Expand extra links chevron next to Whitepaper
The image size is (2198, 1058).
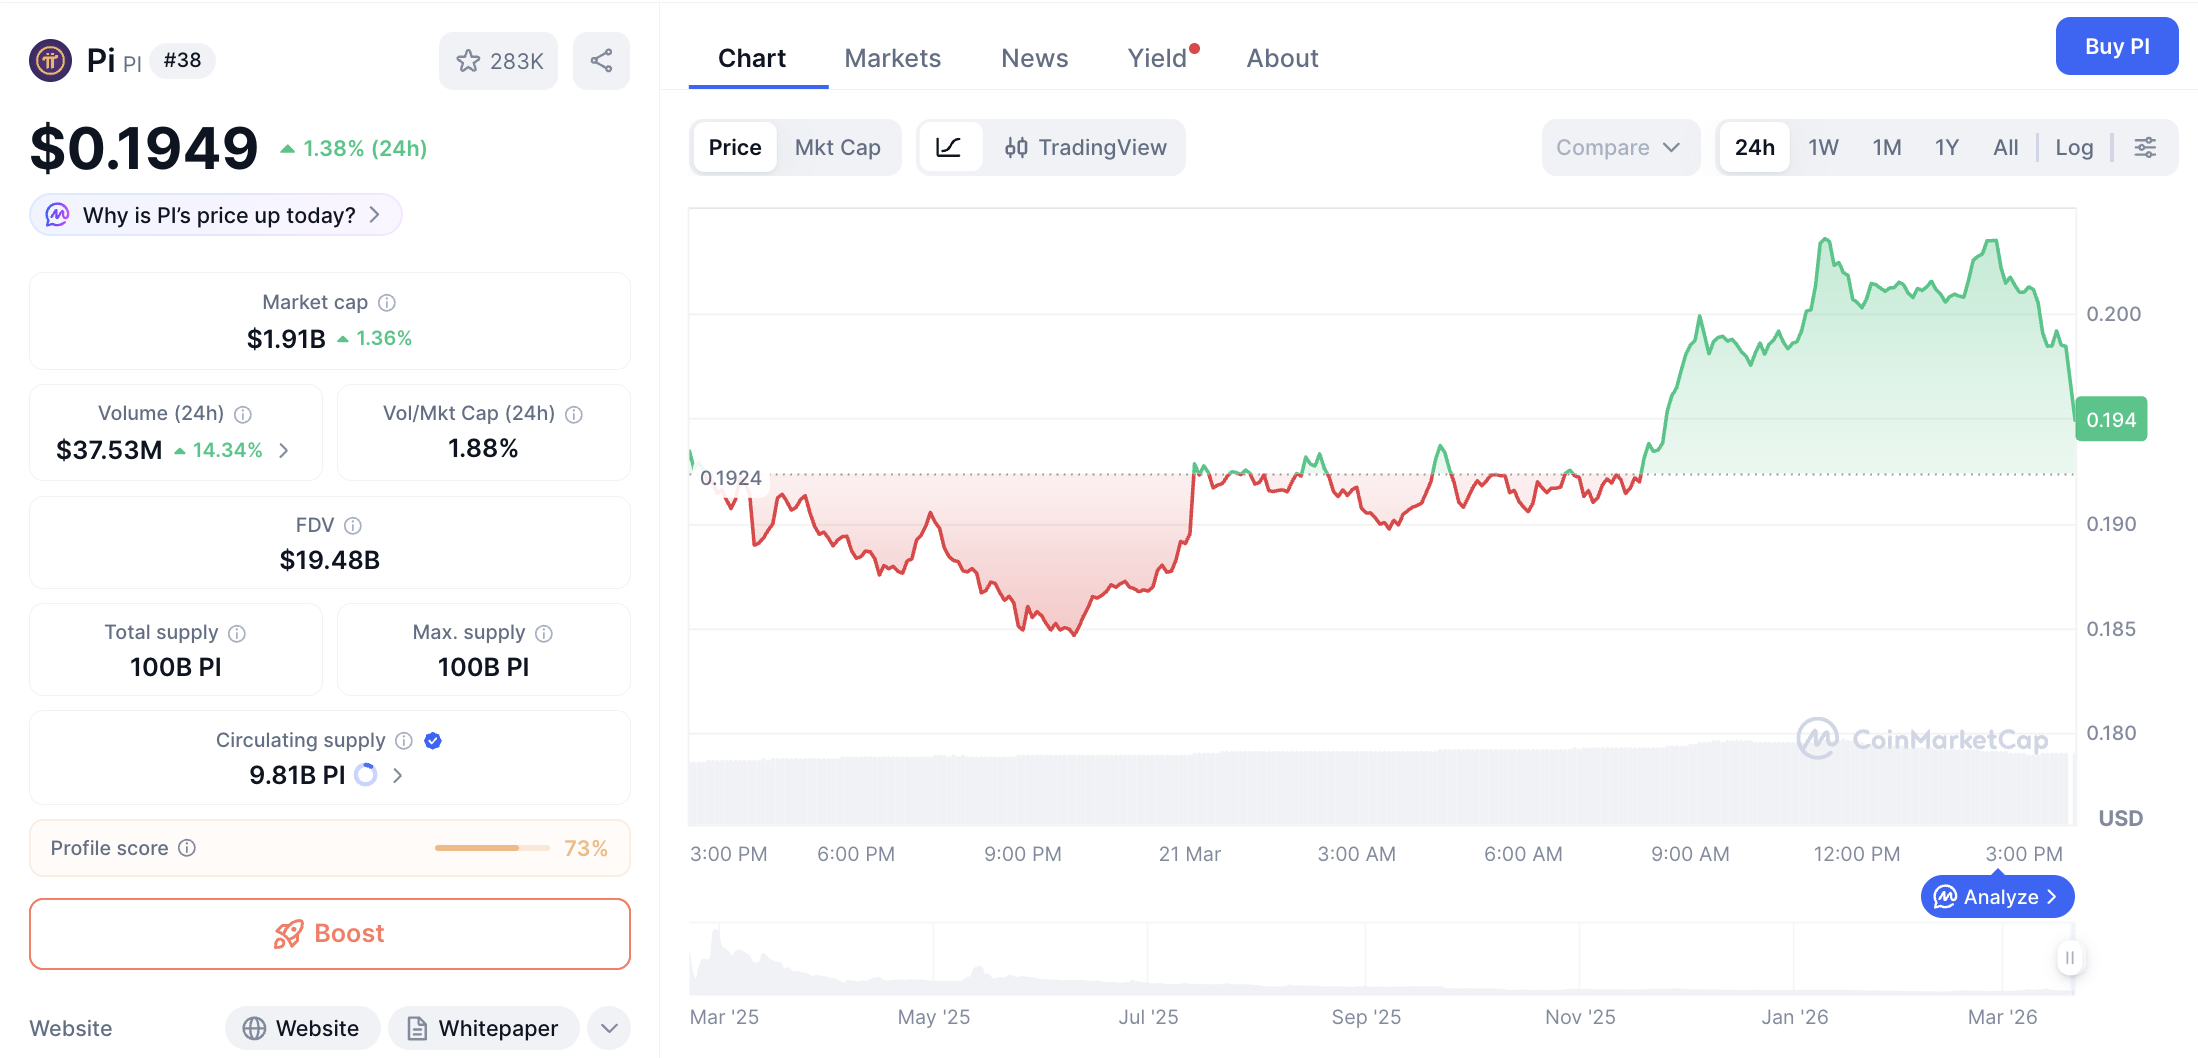coord(608,1028)
